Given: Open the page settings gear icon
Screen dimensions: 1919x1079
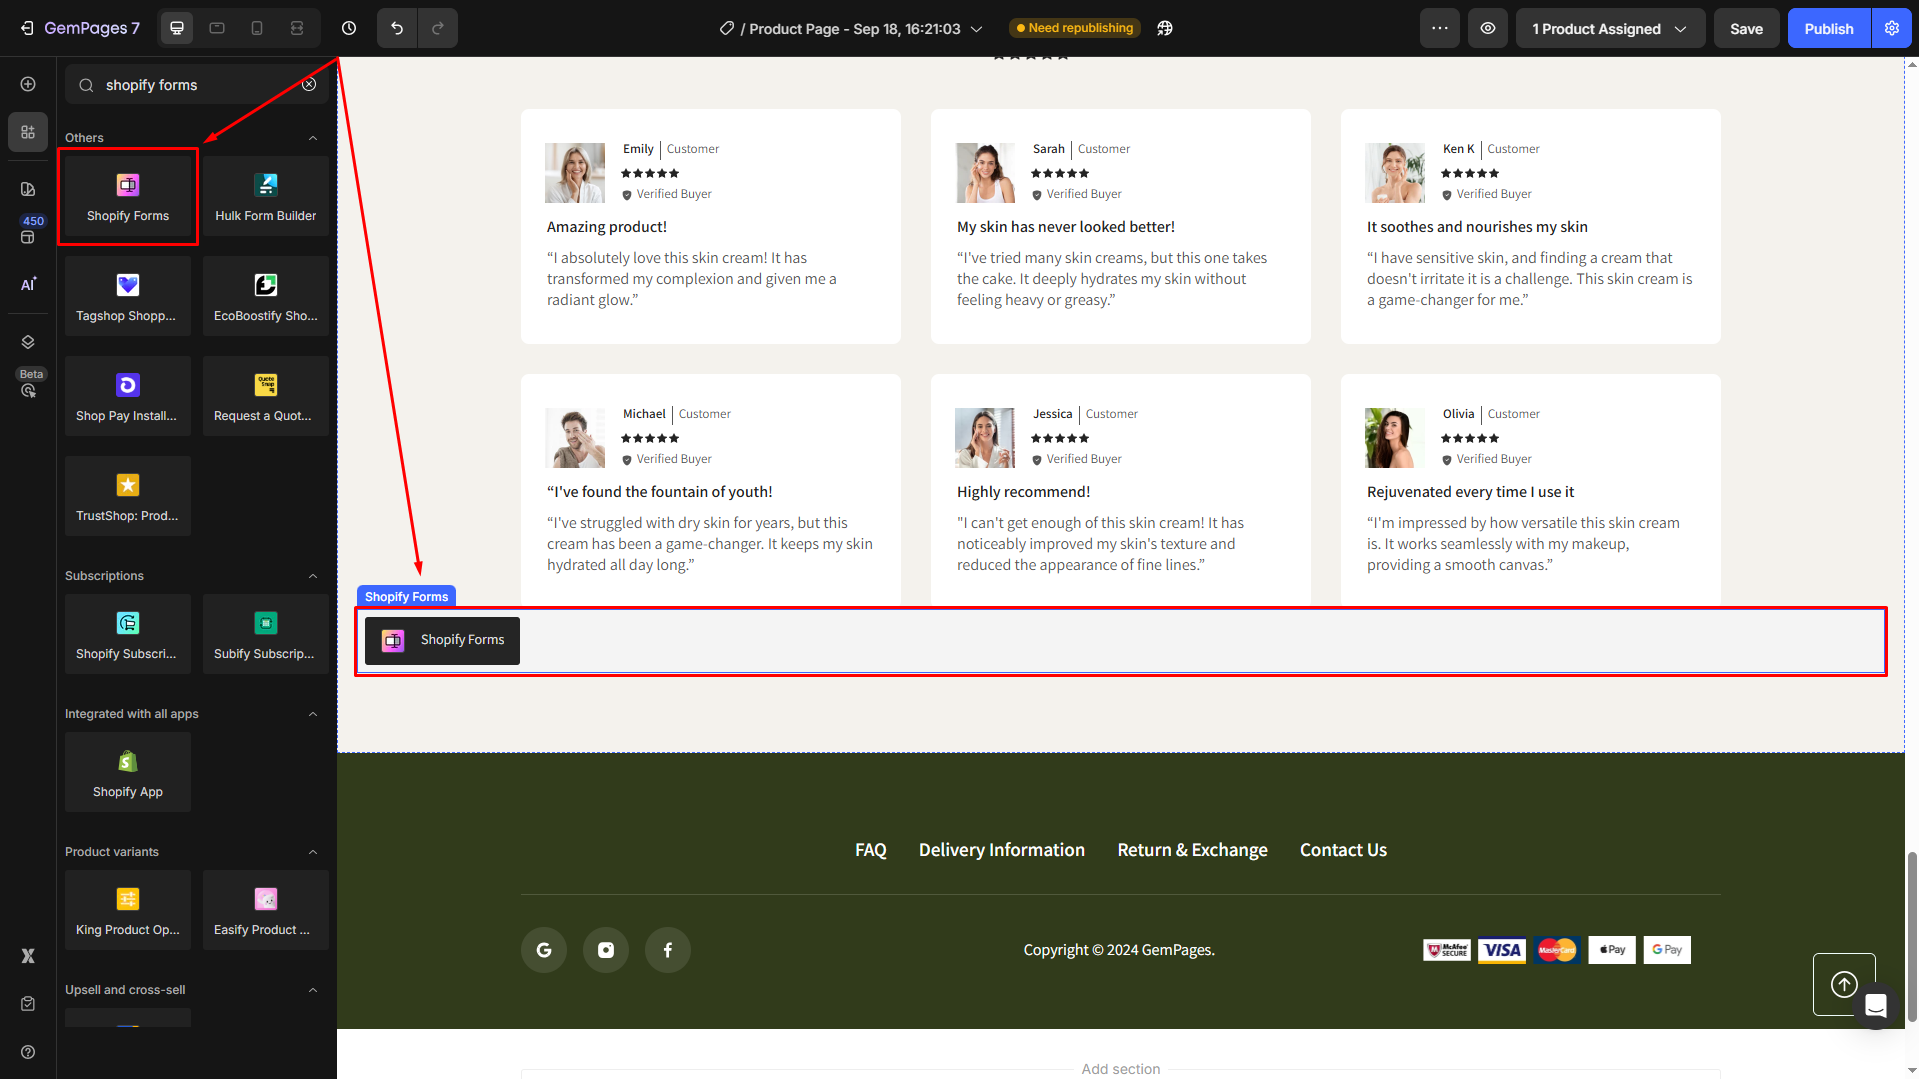Looking at the screenshot, I should (1892, 28).
